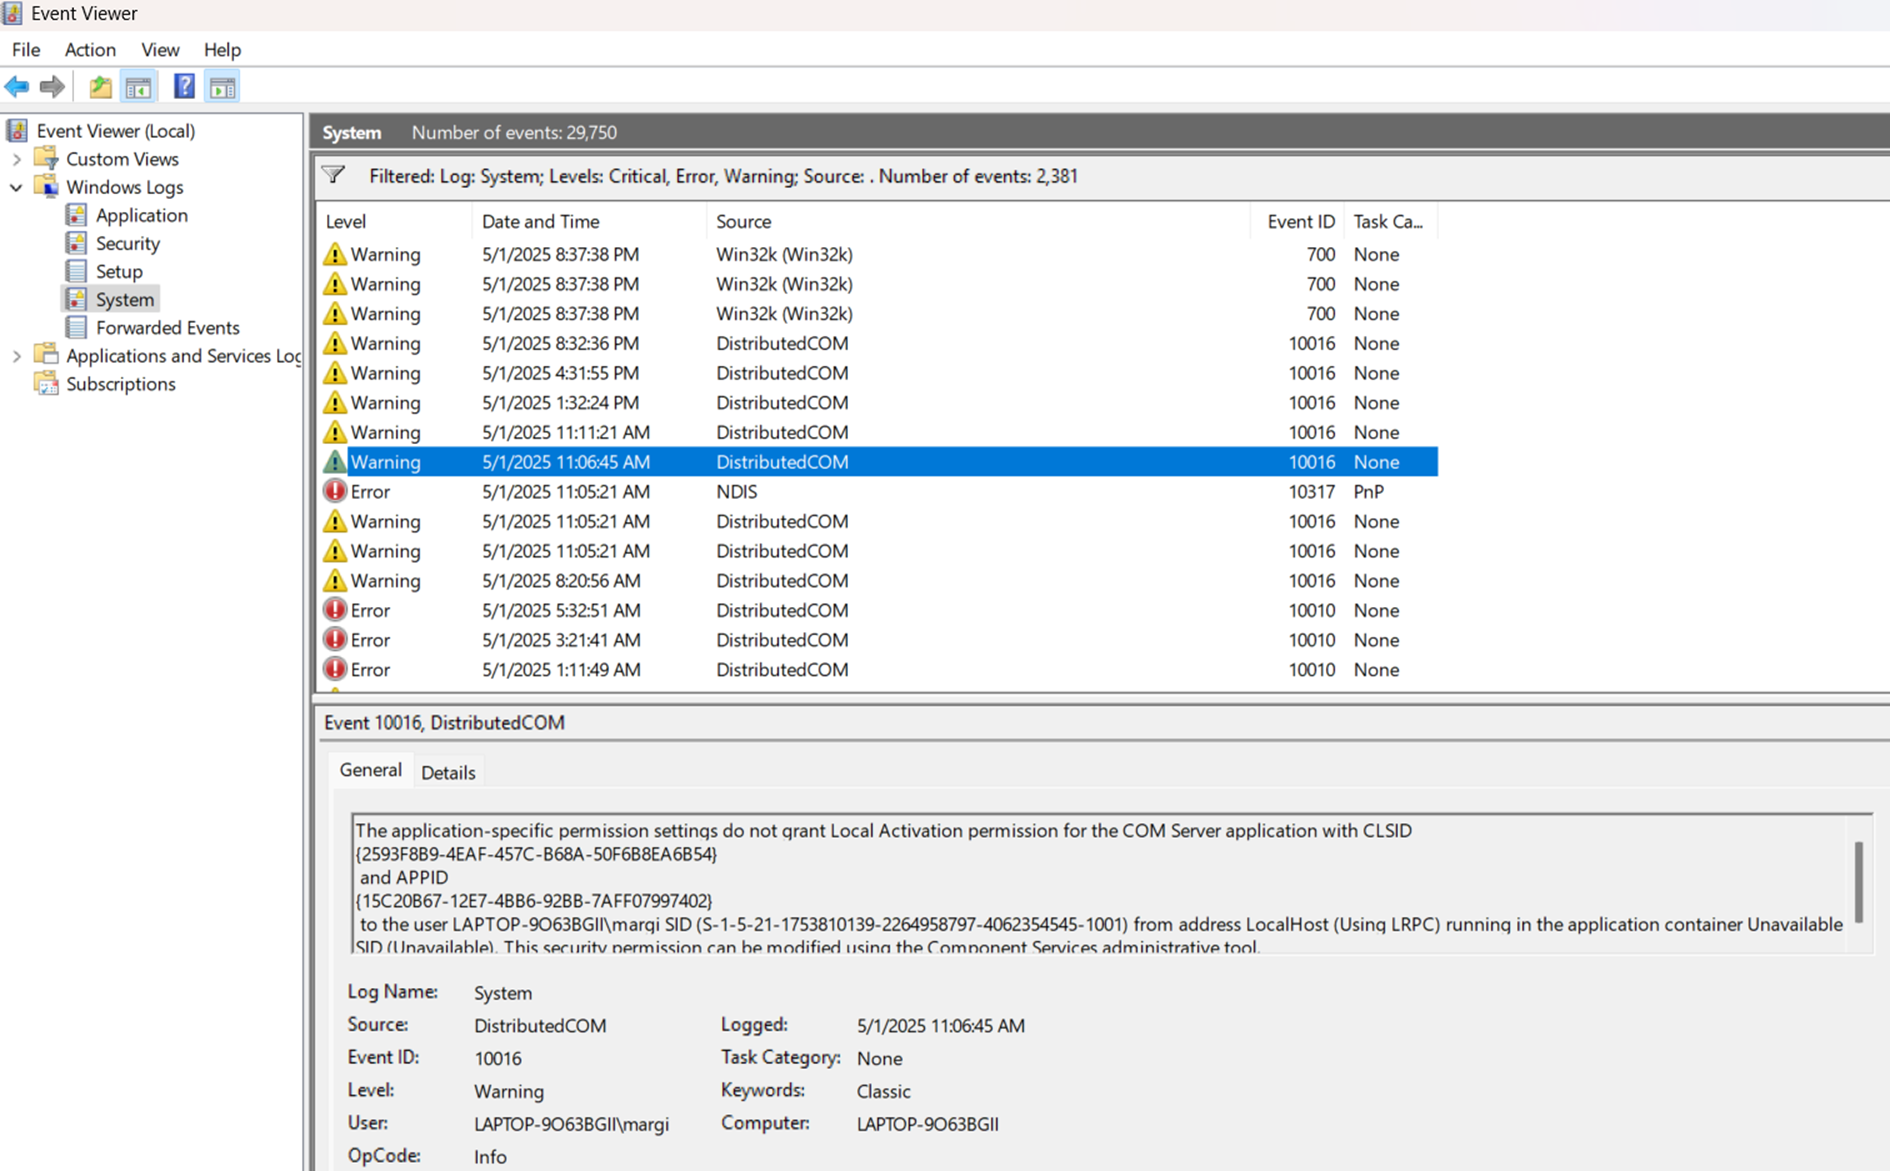Open Help via the blue question mark icon
Viewport: 1890px width, 1171px height.
coord(184,87)
